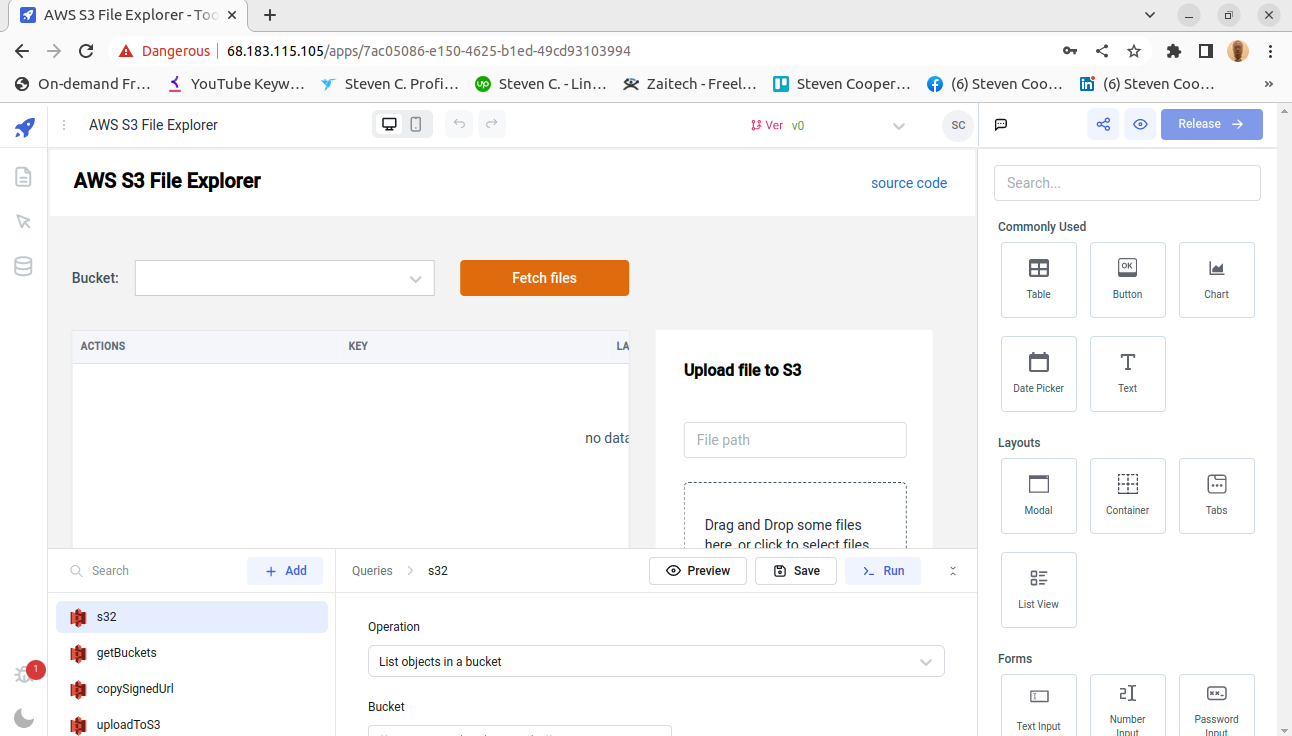This screenshot has width=1292, height=736.
Task: Click the KEY column header
Action: tap(358, 346)
